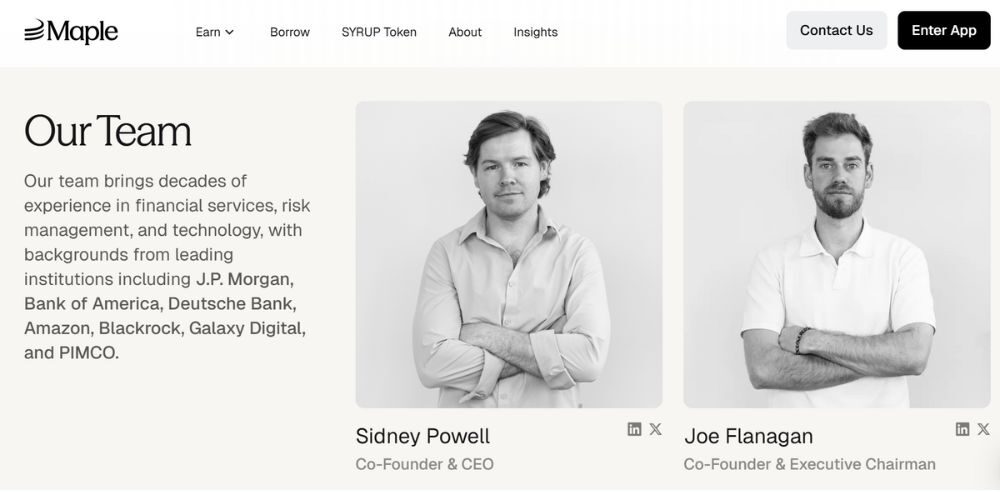Click the team description paragraph mentioning PIMCO

click(x=166, y=266)
